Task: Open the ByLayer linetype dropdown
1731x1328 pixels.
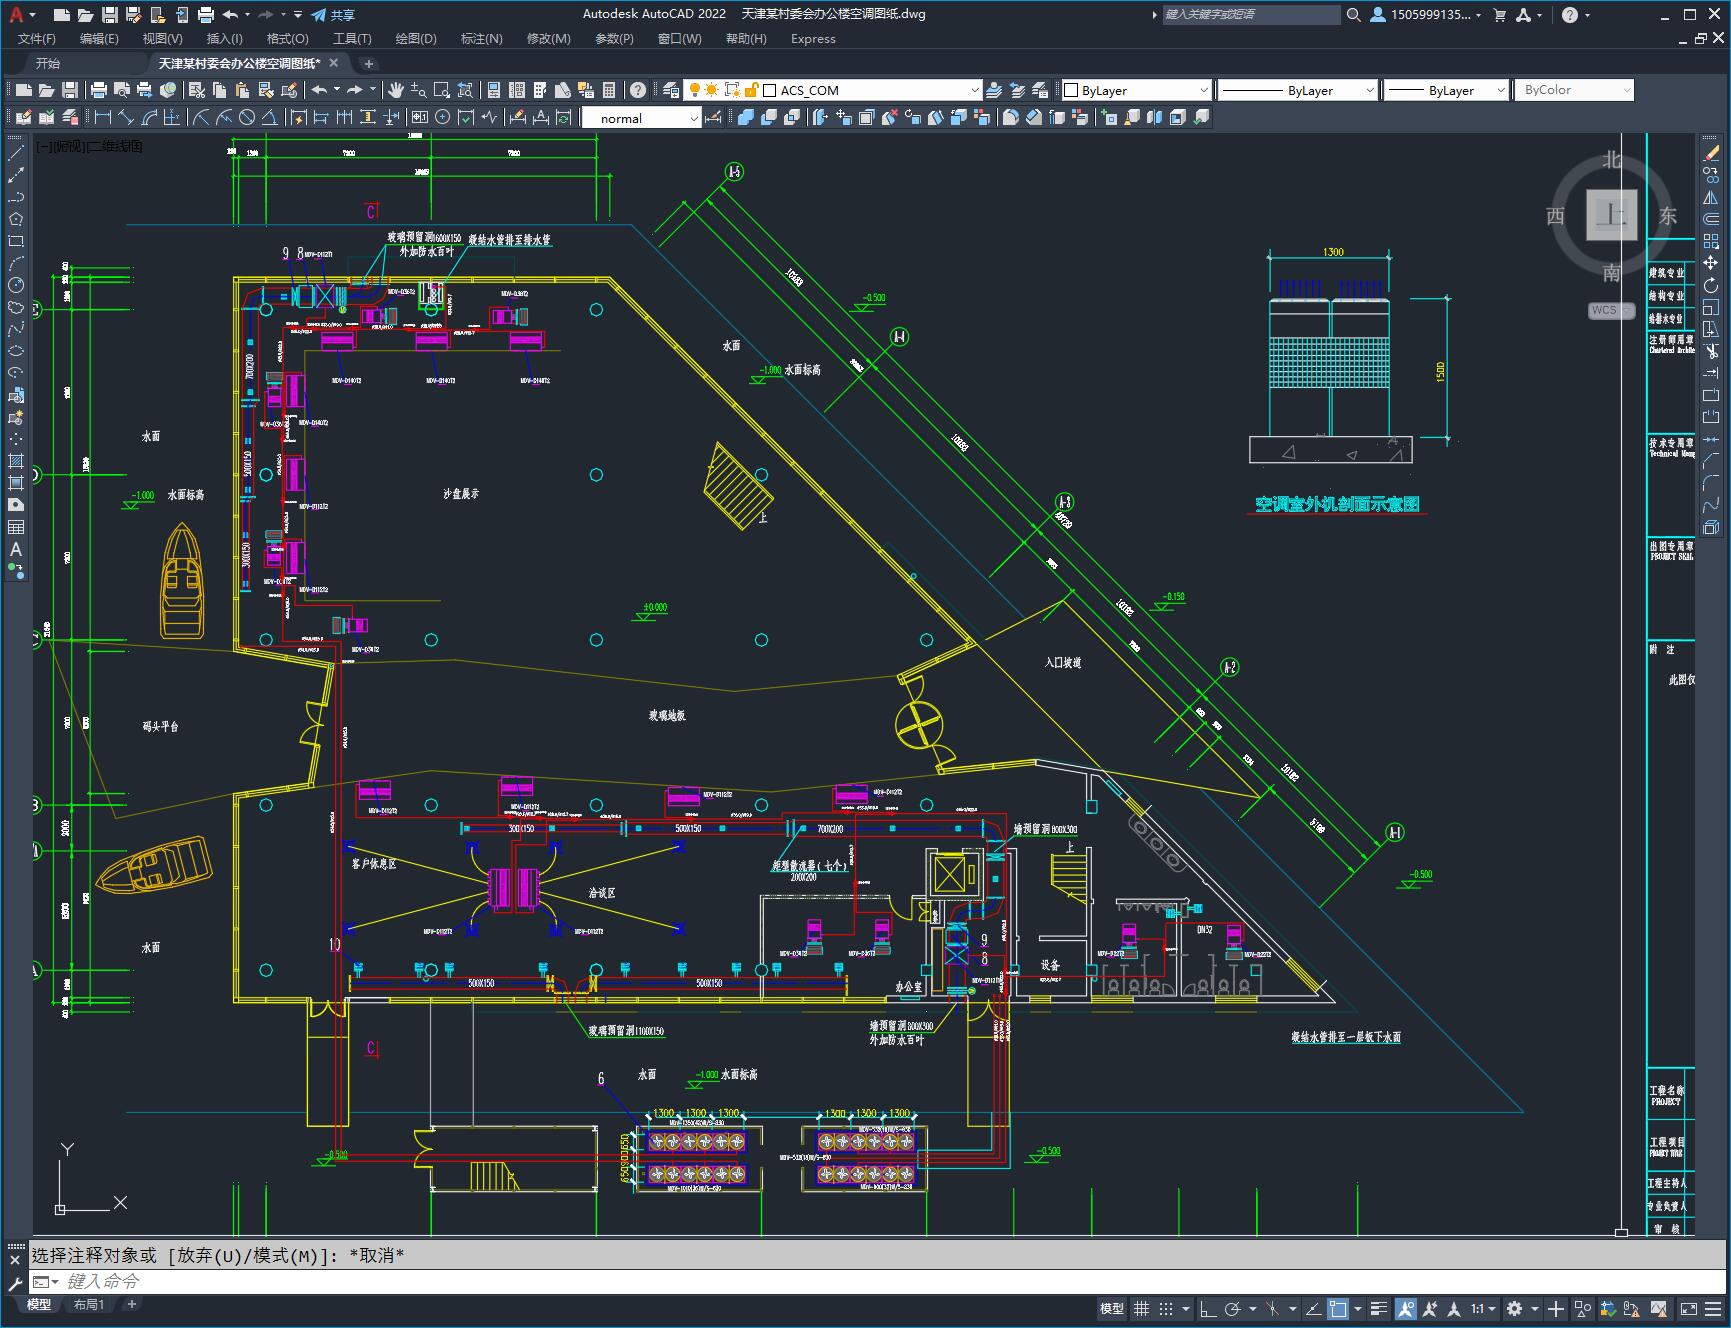Action: (1298, 90)
